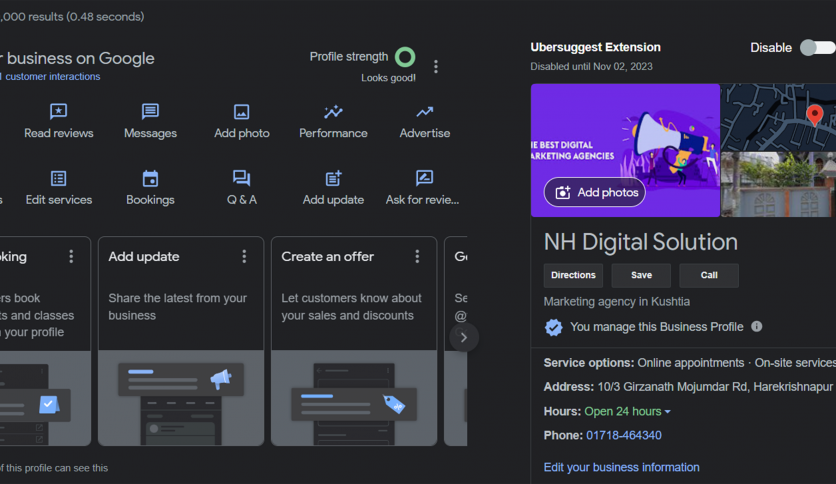The width and height of the screenshot is (836, 484).
Task: Click the Directions button
Action: pos(573,276)
